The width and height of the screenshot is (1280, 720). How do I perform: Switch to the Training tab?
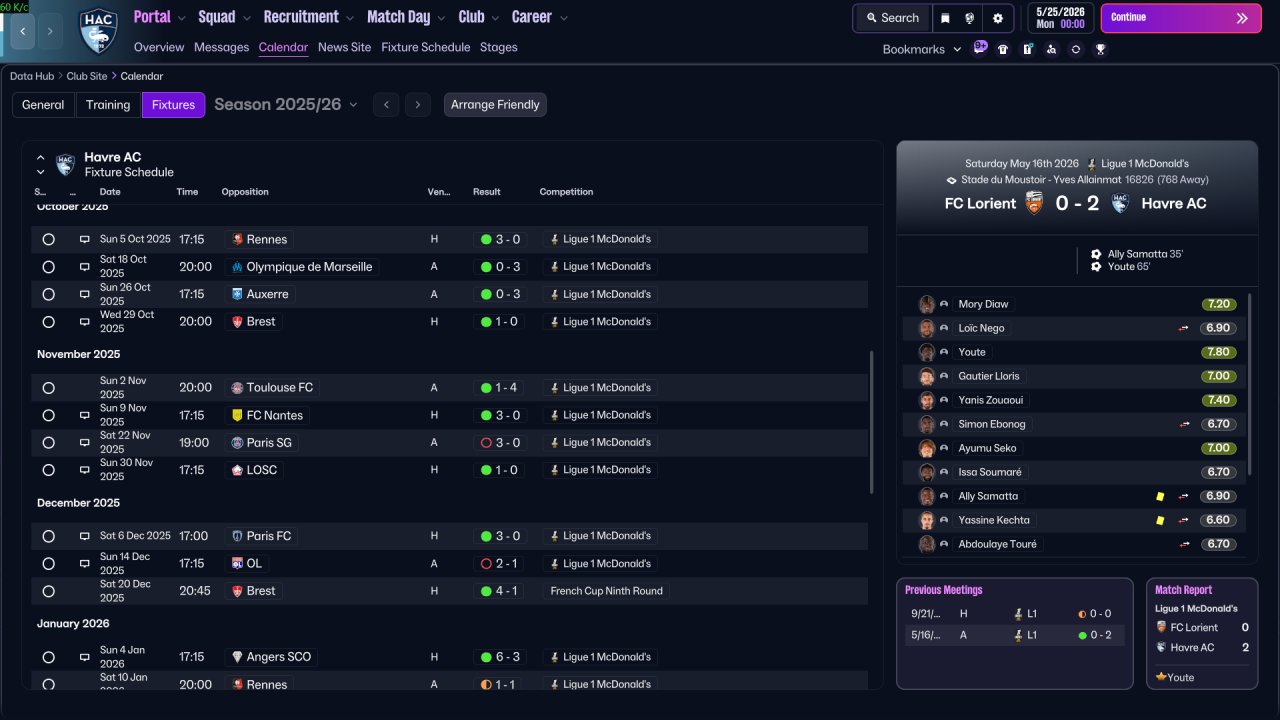coord(108,105)
